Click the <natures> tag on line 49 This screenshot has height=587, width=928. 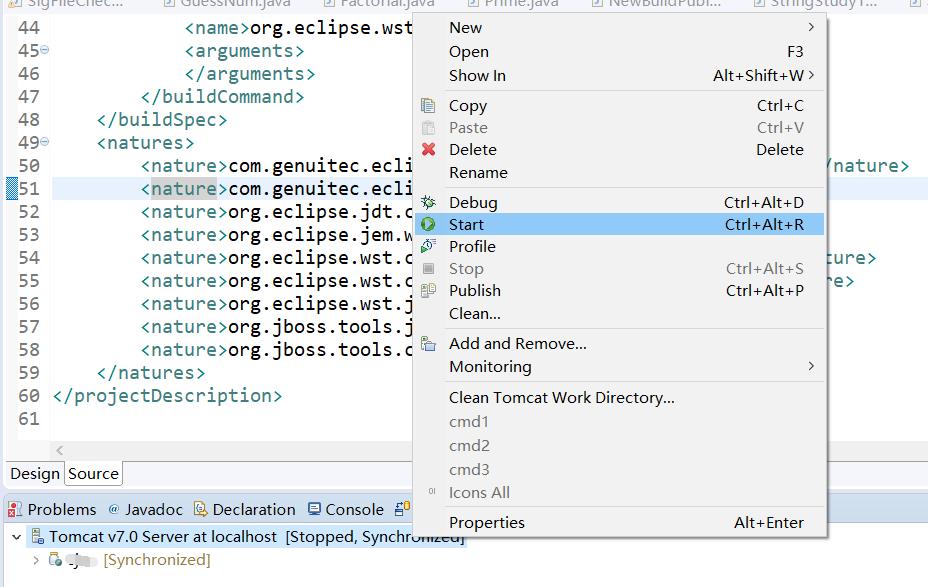[146, 143]
